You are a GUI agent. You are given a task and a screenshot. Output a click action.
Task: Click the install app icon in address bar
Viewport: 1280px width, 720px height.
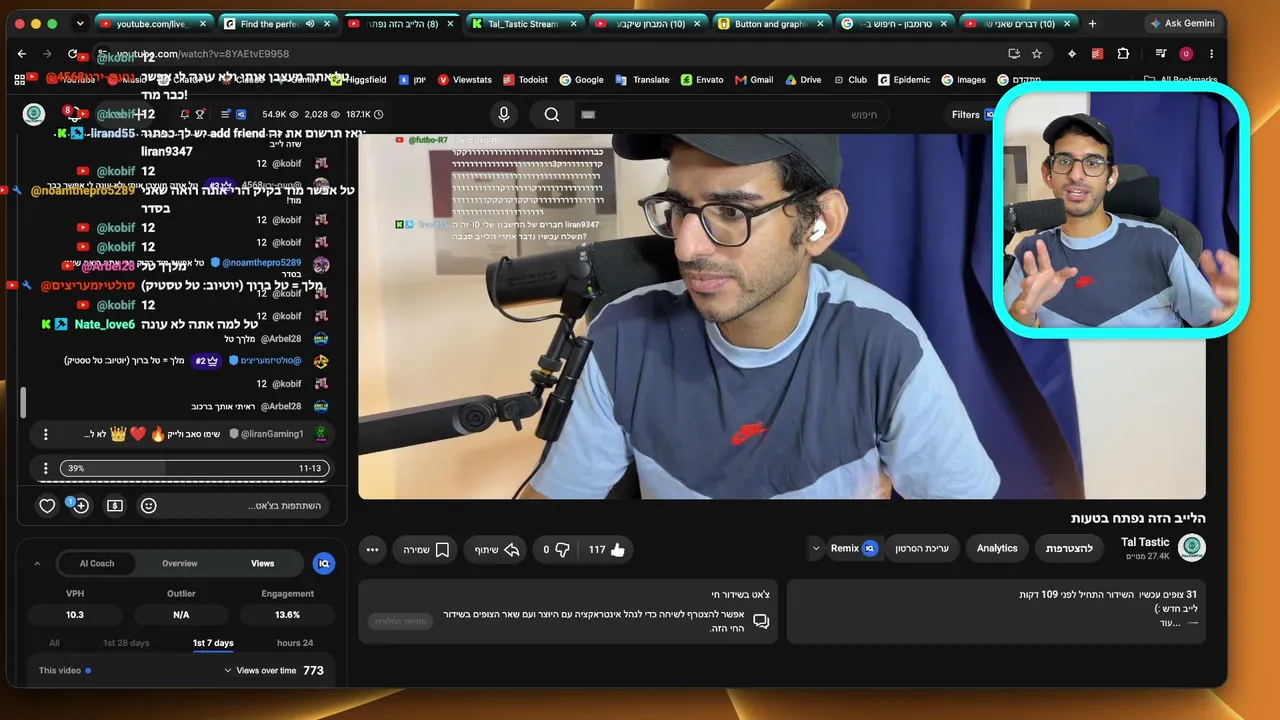click(1013, 54)
